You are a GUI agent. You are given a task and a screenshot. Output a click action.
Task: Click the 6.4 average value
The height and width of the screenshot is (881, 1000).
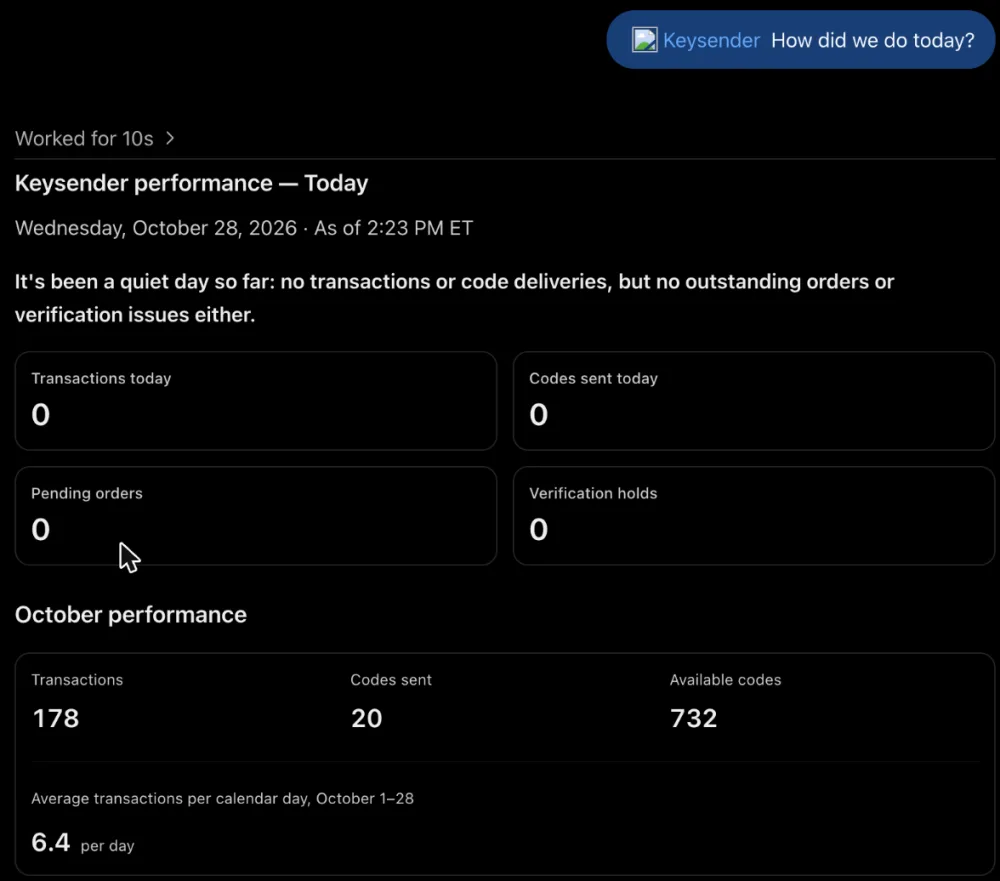[x=51, y=842]
